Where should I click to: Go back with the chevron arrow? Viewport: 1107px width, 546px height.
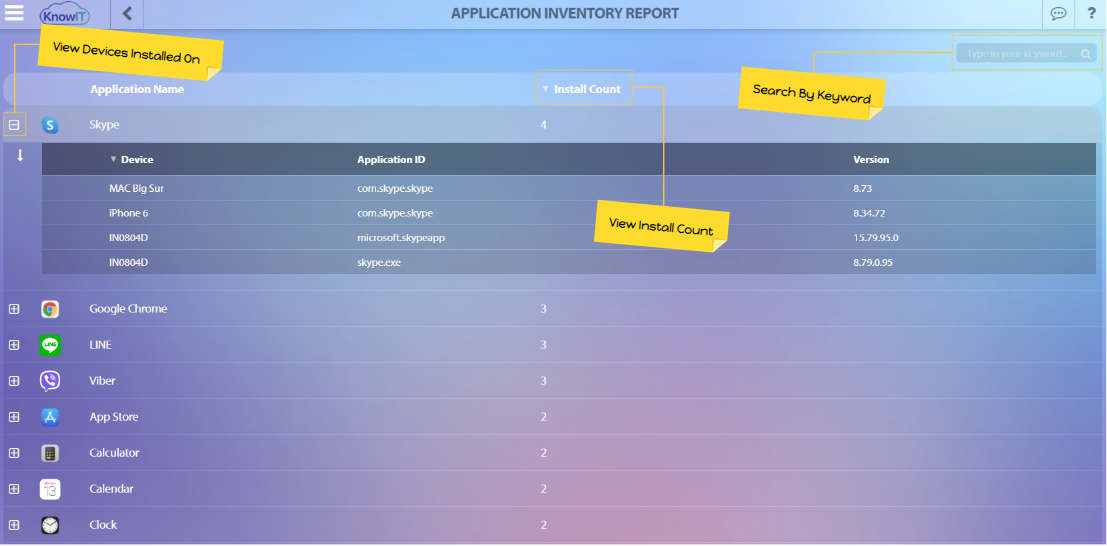tap(127, 13)
